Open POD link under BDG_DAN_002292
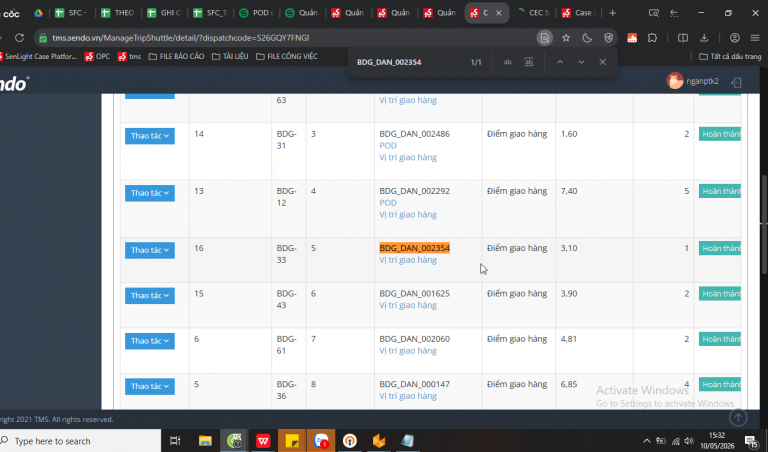This screenshot has width=768, height=452. tap(388, 203)
